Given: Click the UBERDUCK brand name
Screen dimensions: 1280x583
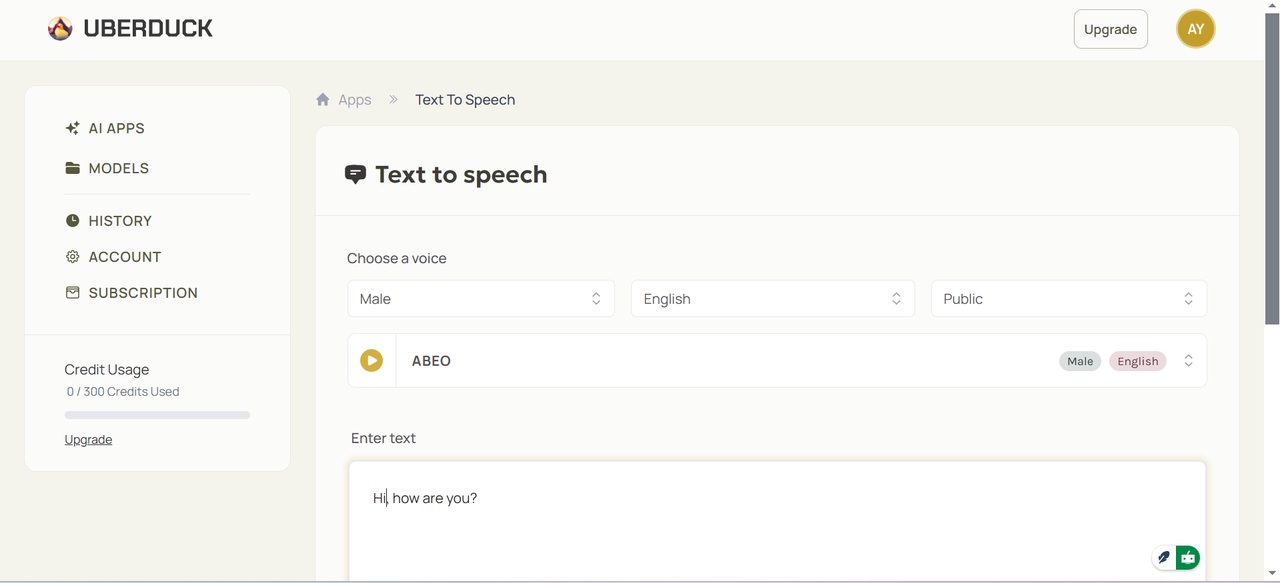Looking at the screenshot, I should click(x=148, y=29).
